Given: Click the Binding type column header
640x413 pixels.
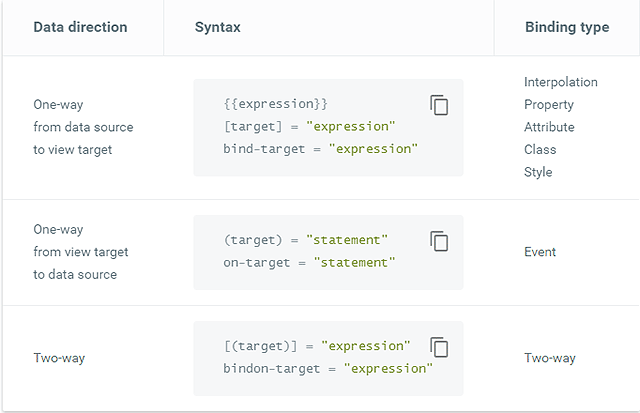Looking at the screenshot, I should point(567,27).
